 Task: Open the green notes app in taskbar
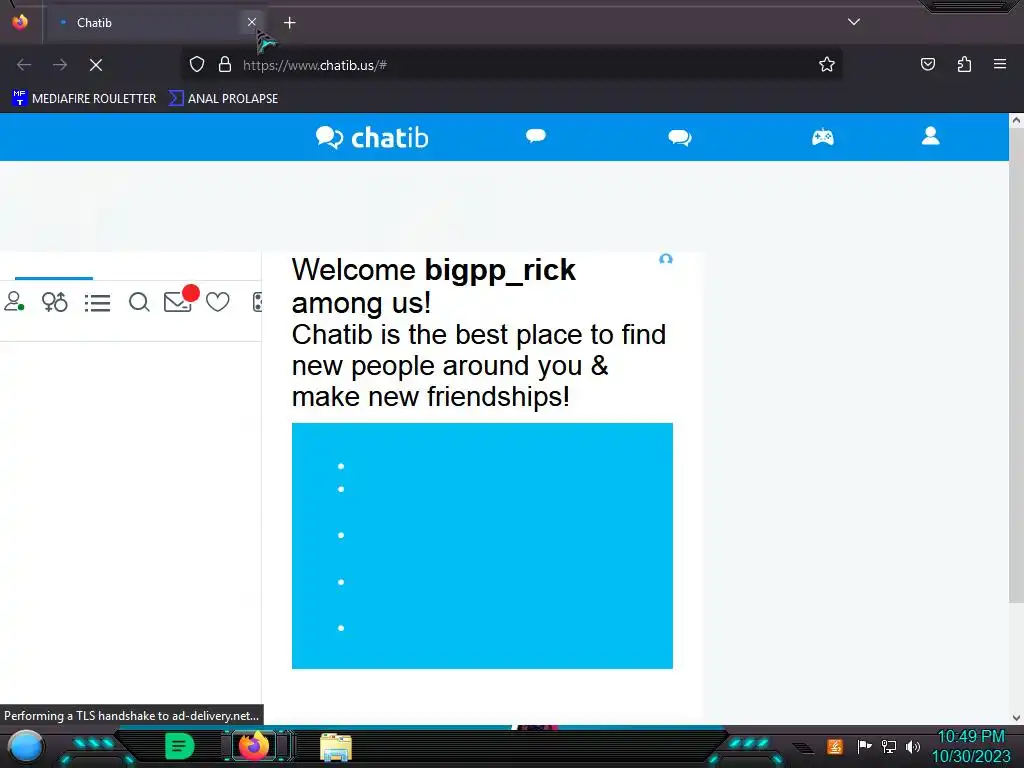180,746
